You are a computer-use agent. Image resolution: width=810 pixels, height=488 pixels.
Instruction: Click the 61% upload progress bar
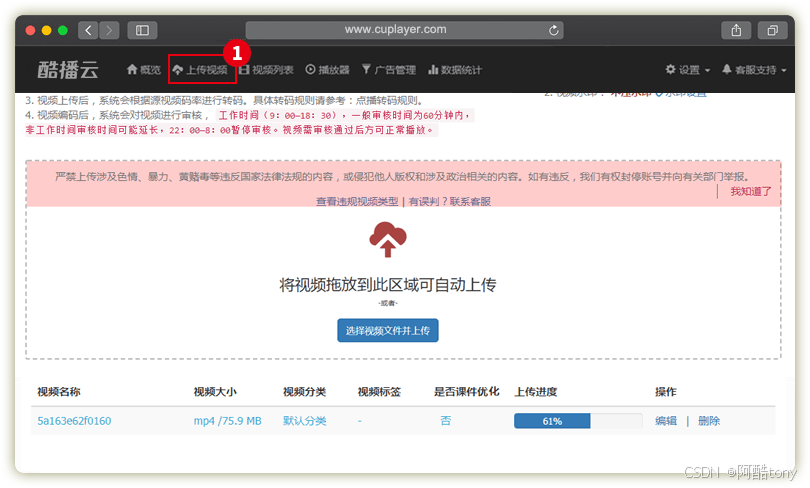coord(578,421)
